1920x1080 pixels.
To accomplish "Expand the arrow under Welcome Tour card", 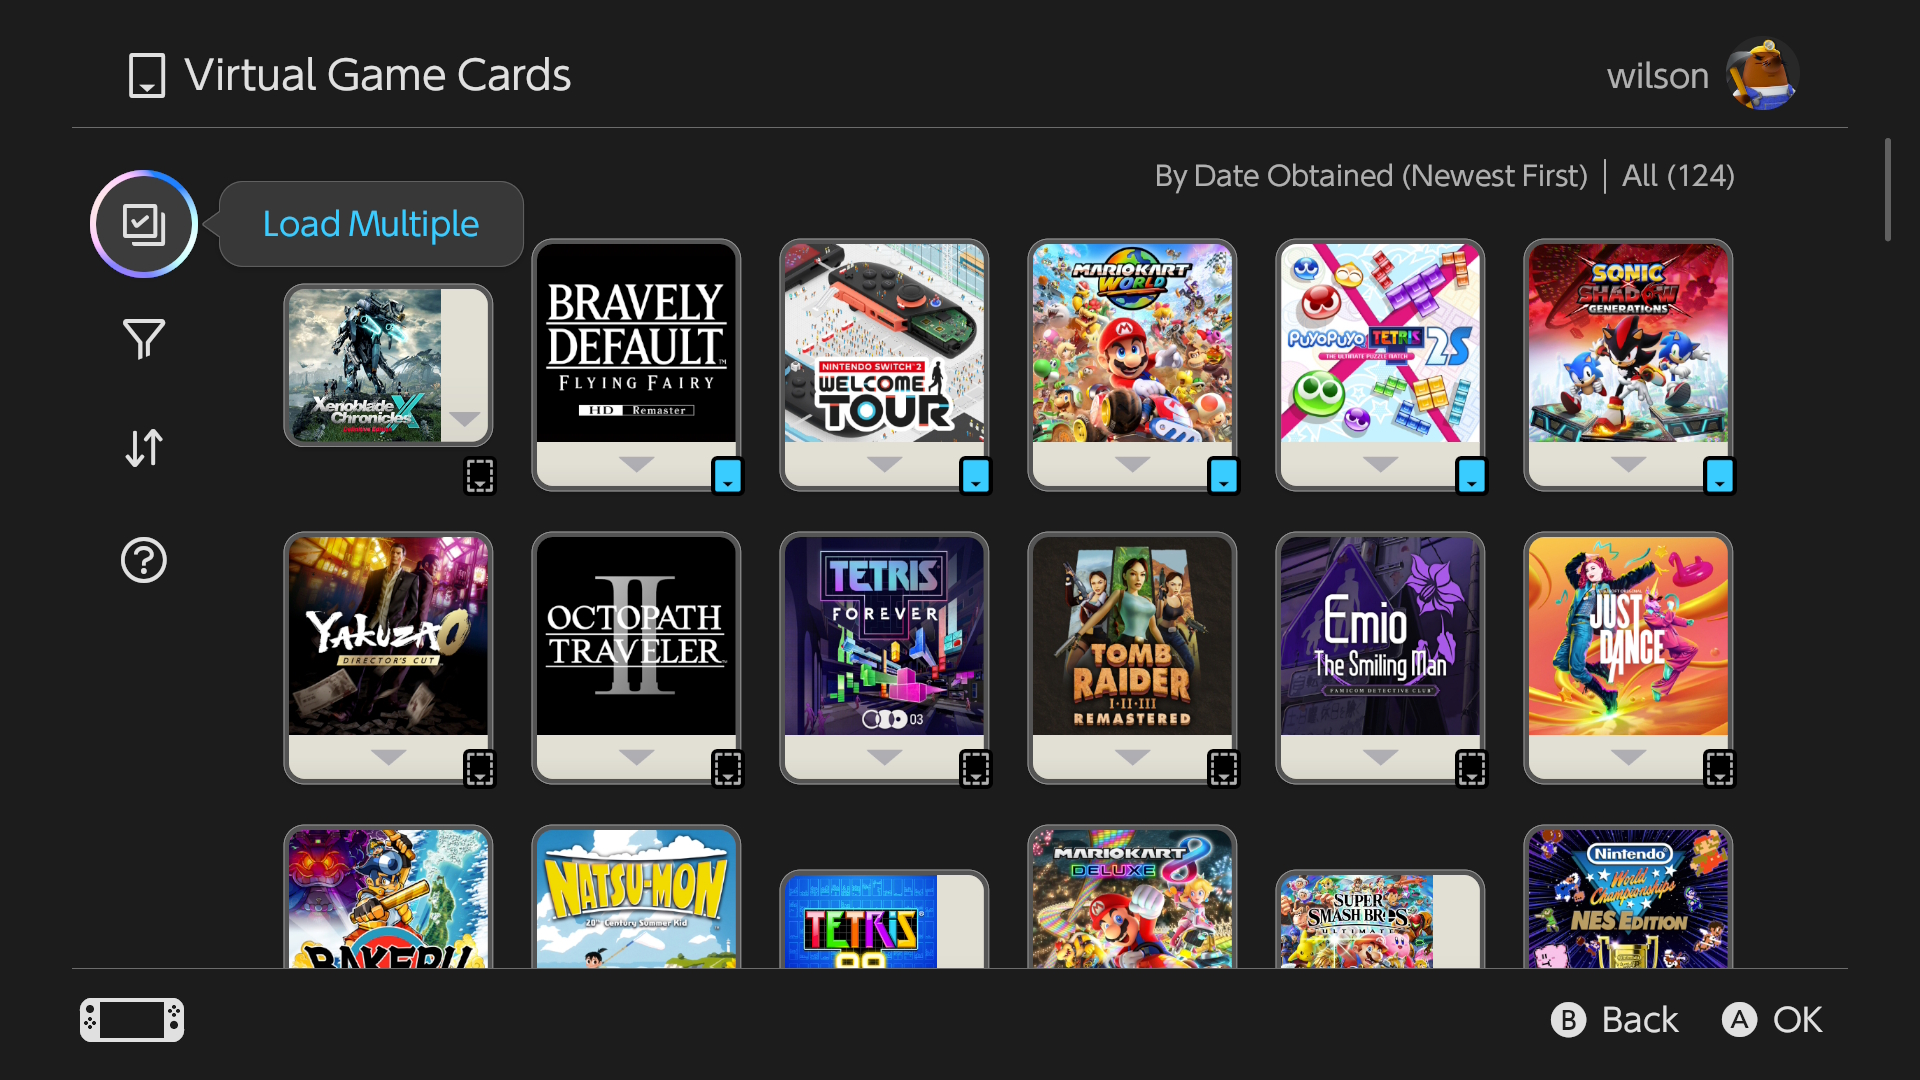I will coord(884,464).
